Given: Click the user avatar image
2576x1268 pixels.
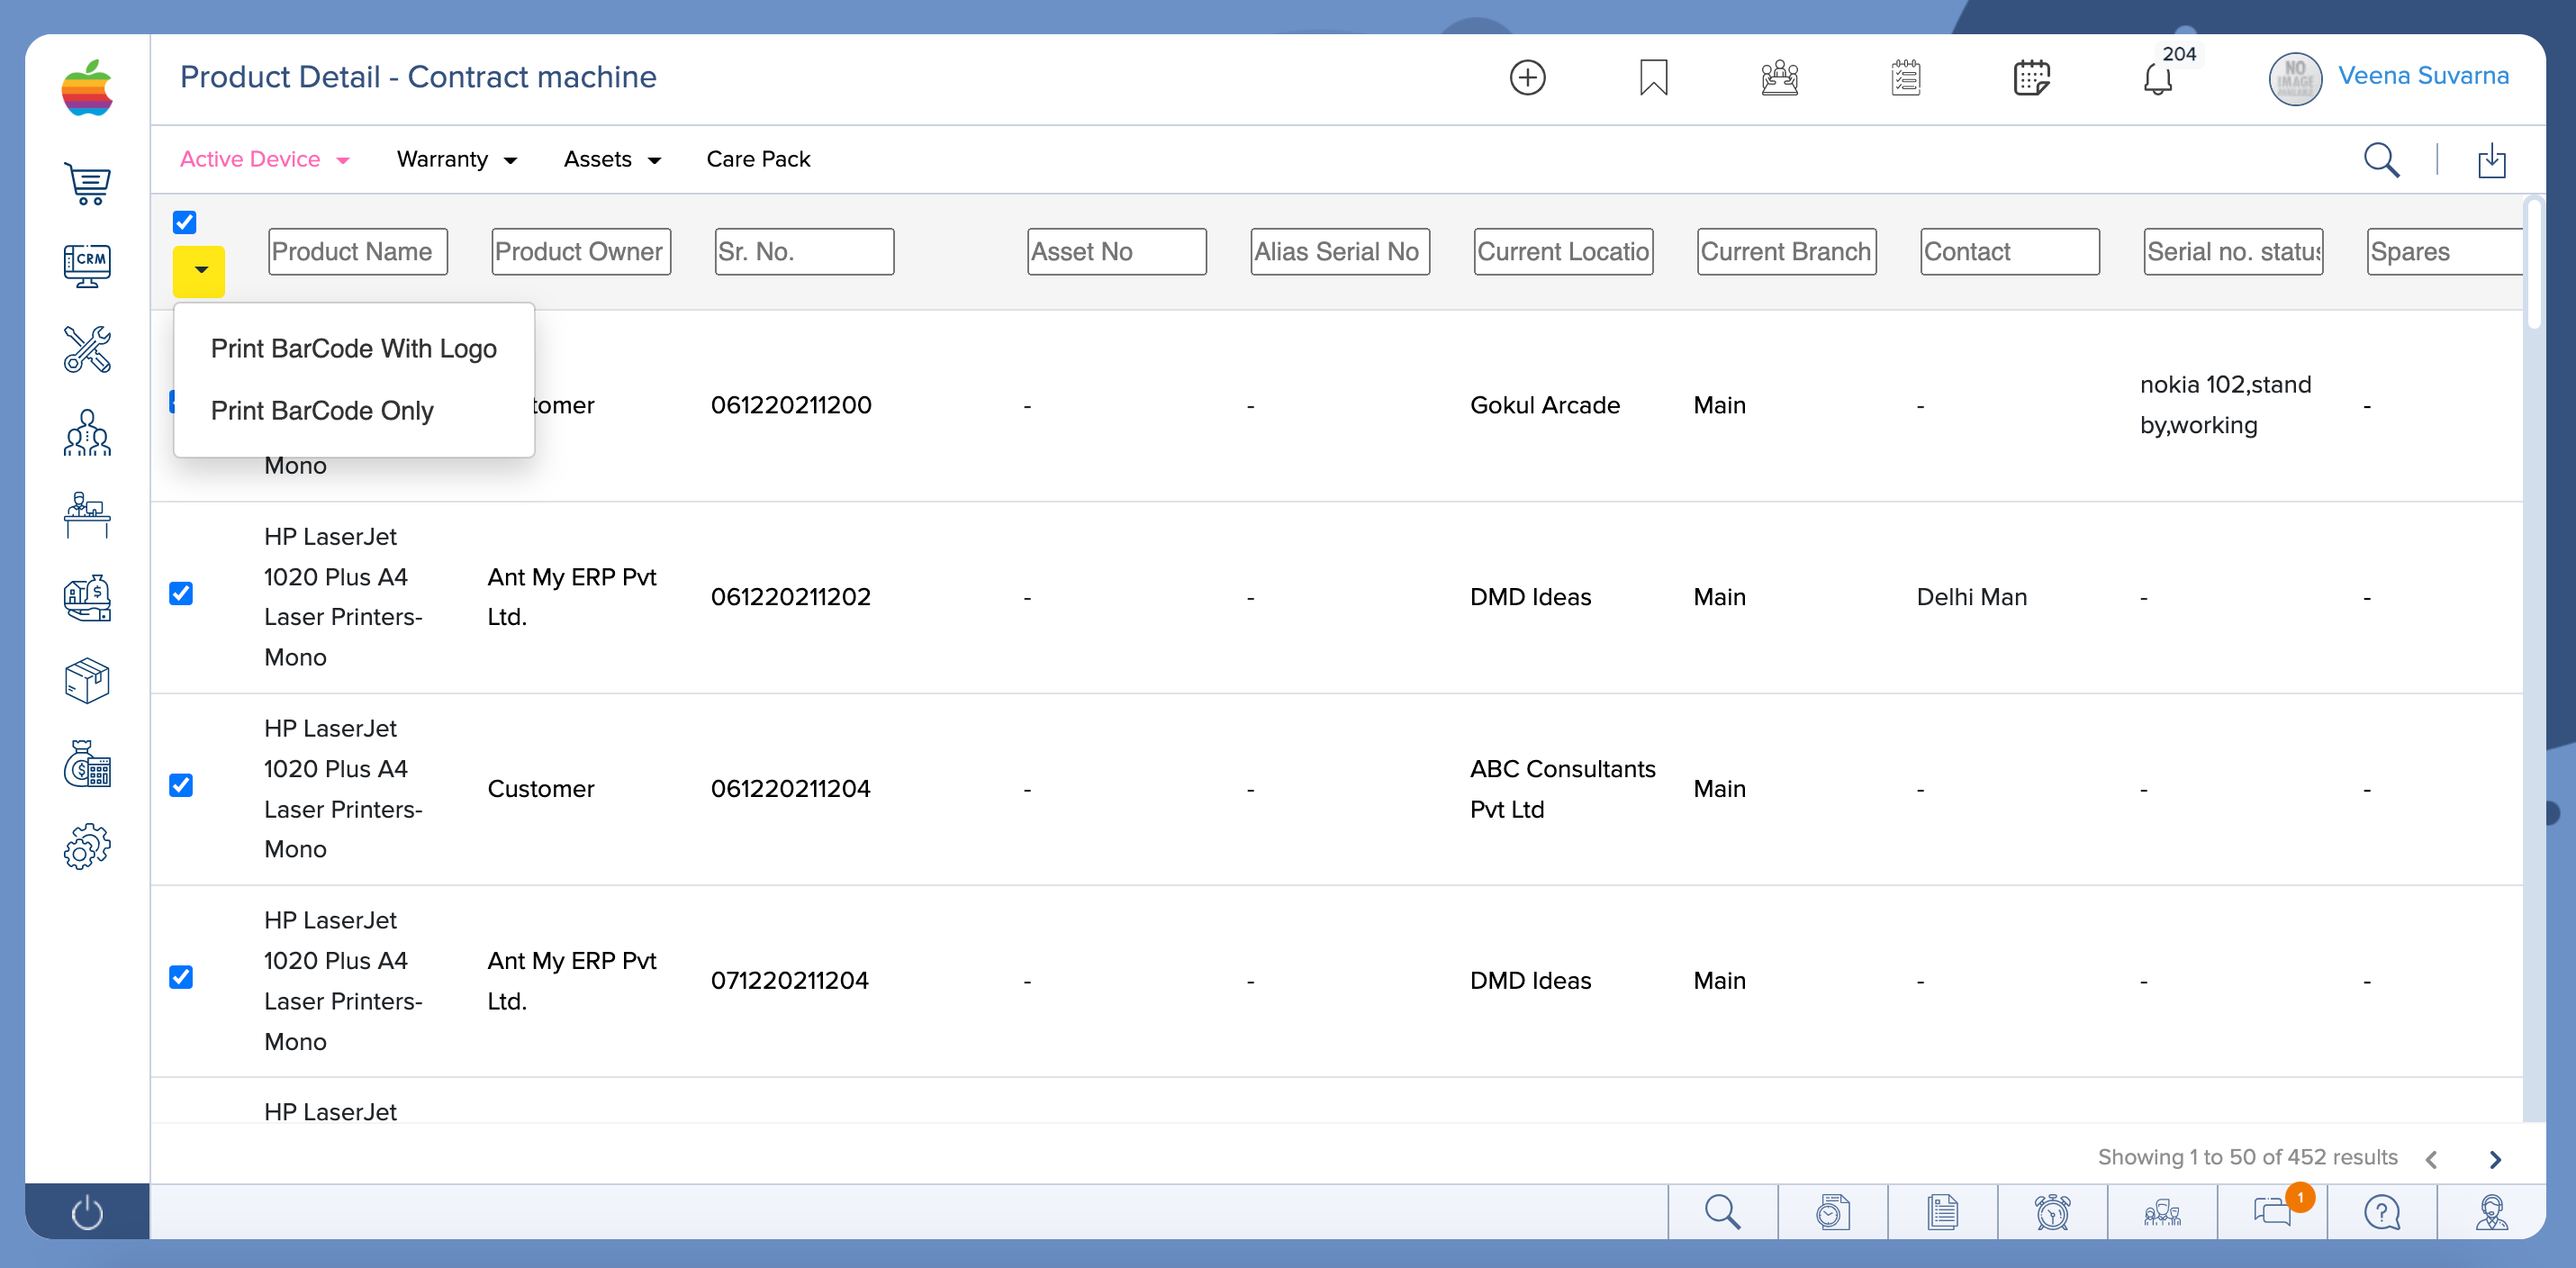Looking at the screenshot, I should (x=2294, y=78).
